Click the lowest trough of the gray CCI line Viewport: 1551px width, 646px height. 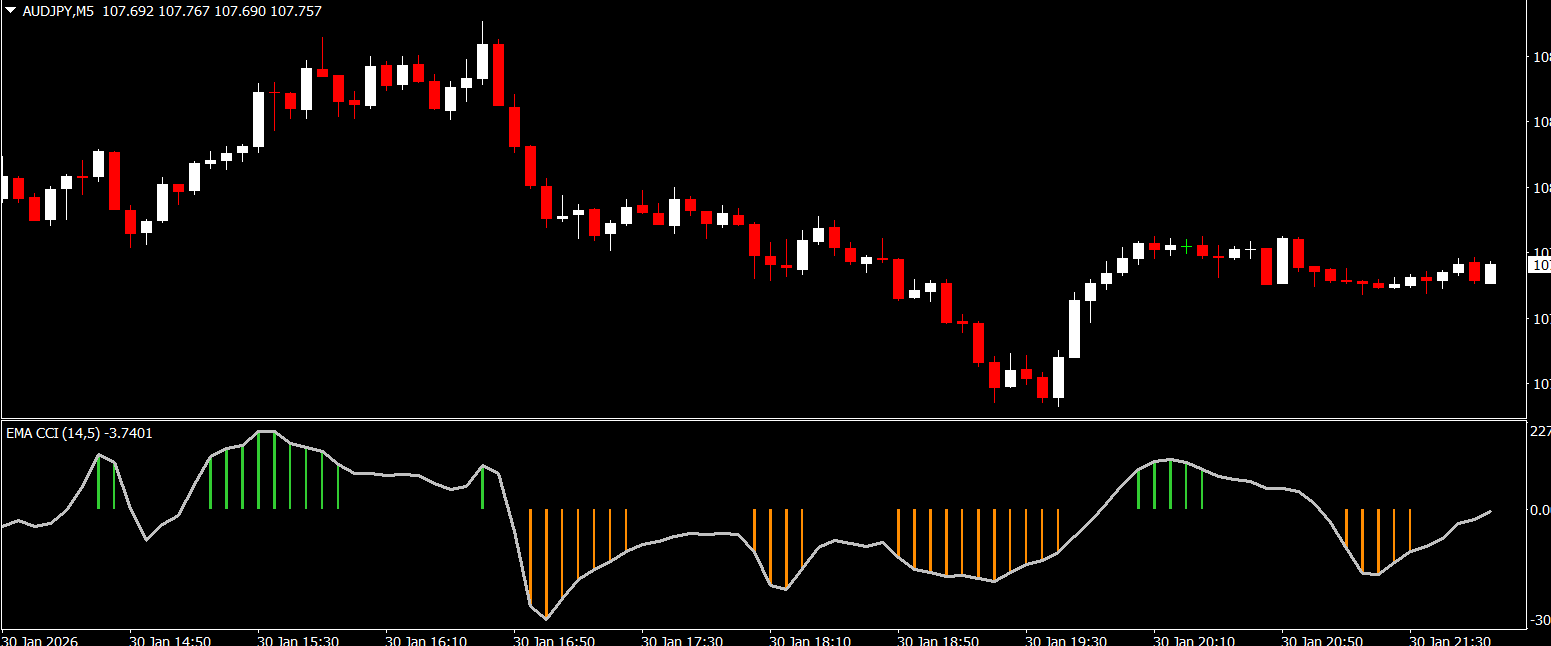click(x=546, y=619)
